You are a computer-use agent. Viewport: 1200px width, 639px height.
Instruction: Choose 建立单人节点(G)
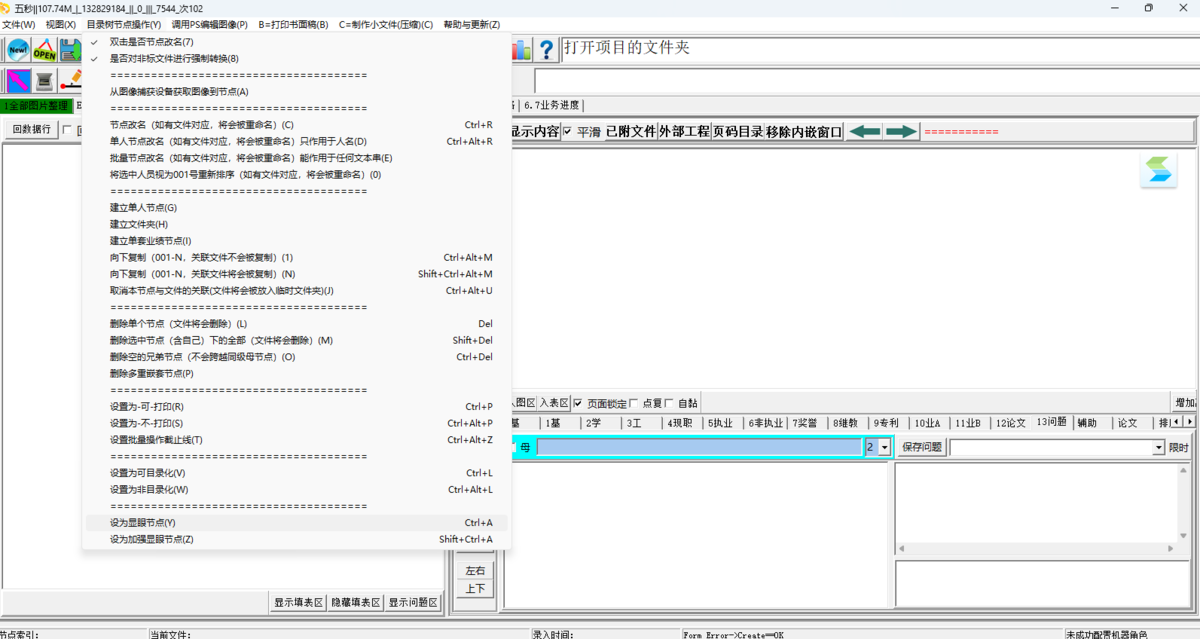click(x=297, y=208)
